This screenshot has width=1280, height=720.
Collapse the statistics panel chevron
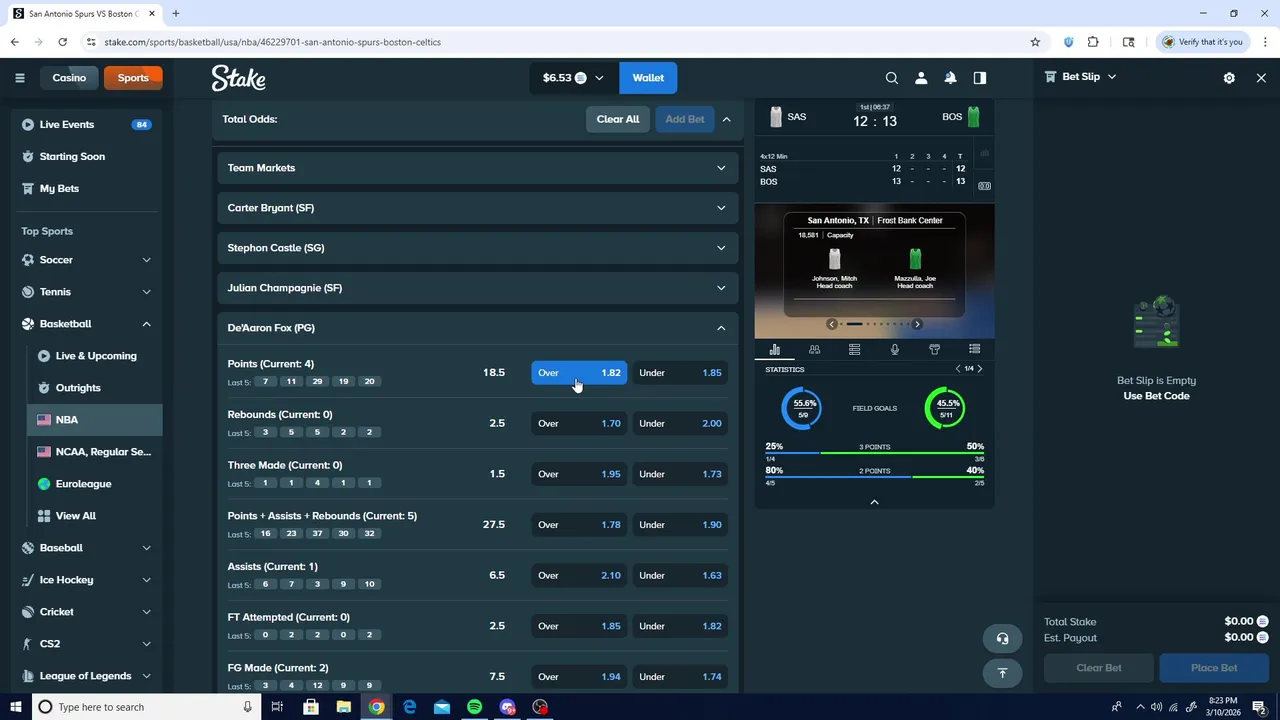(874, 502)
